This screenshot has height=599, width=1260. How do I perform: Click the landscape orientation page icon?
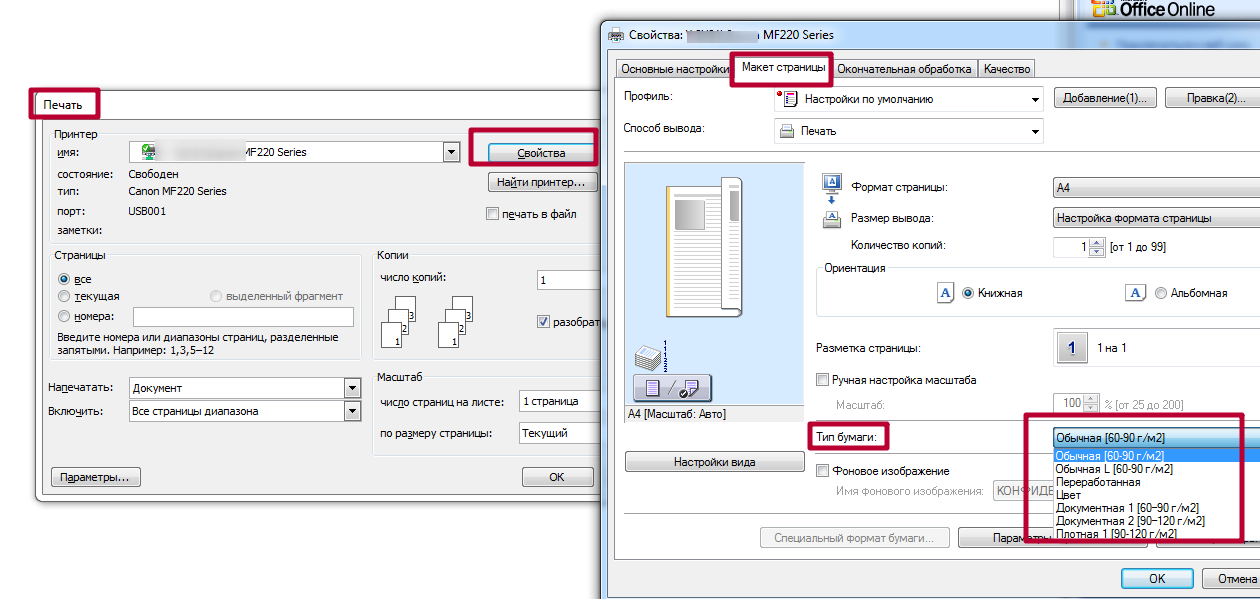pyautogui.click(x=1135, y=293)
